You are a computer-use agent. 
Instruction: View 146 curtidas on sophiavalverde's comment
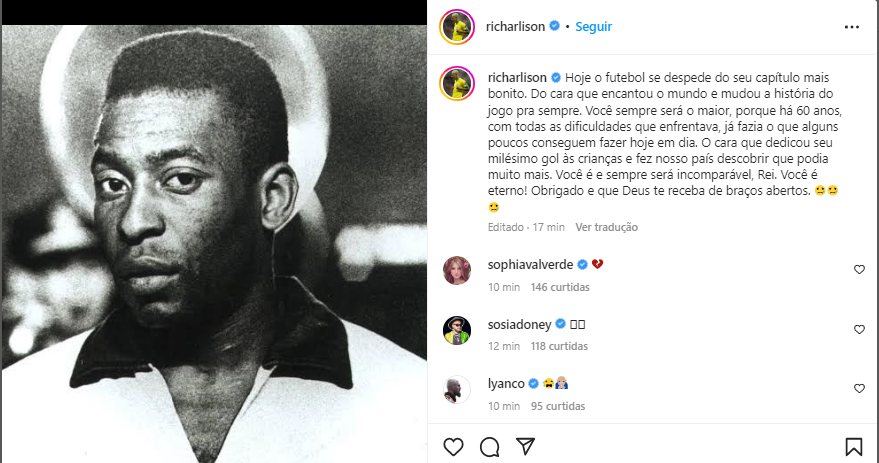coord(560,287)
